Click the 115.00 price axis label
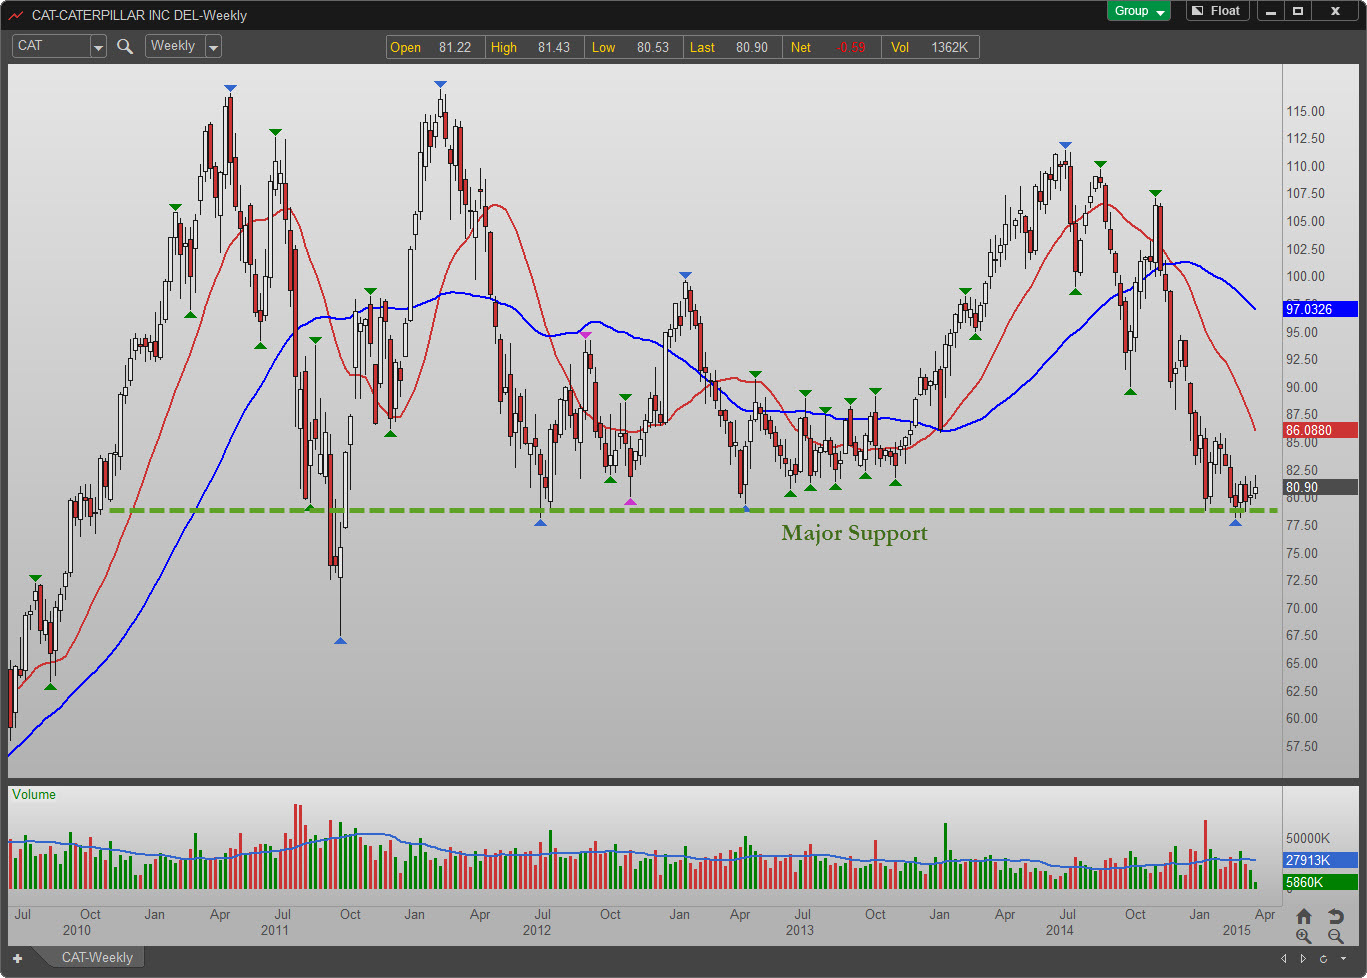The image size is (1367, 978). click(x=1305, y=111)
